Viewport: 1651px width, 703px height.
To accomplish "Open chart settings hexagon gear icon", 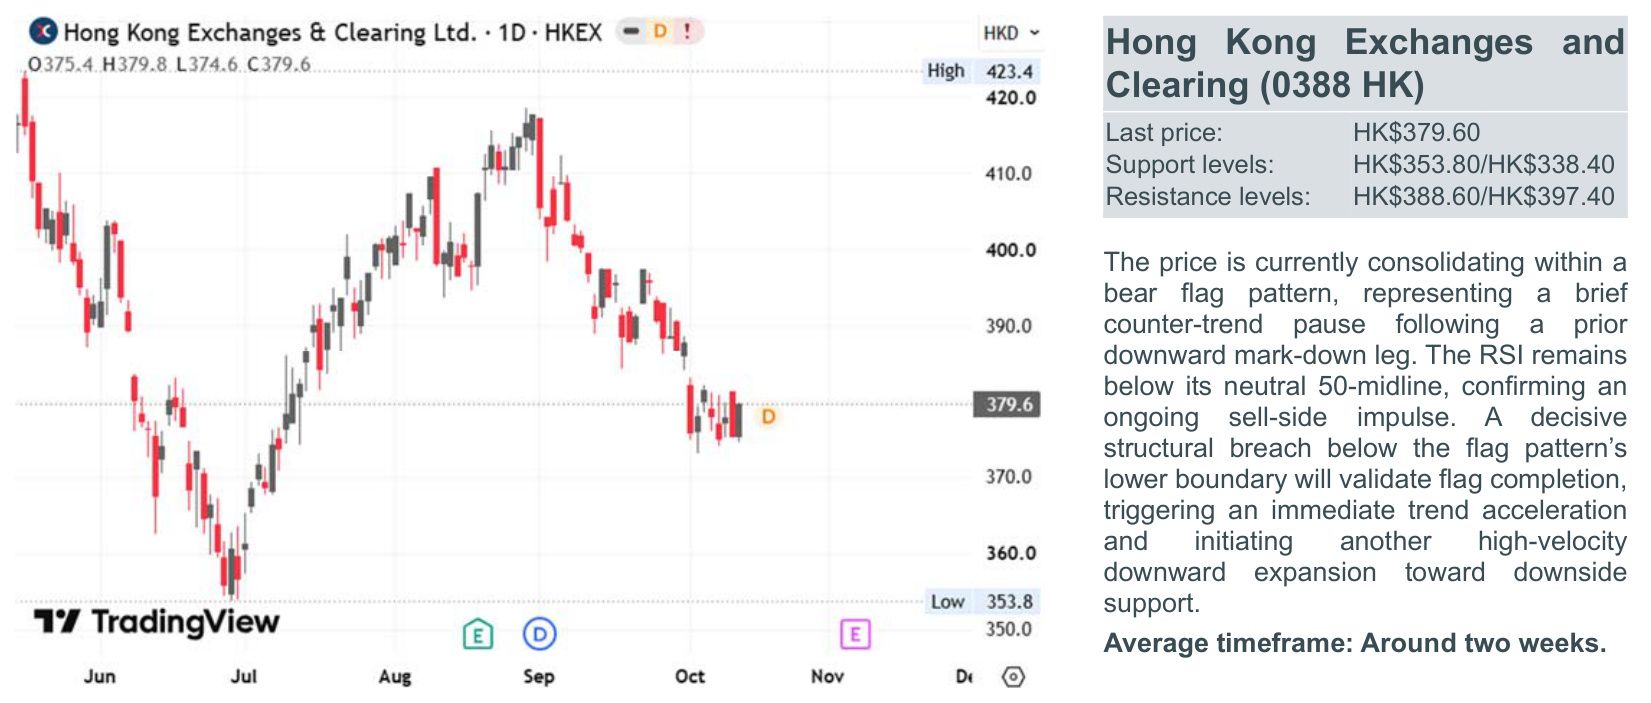I will pos(1013,677).
